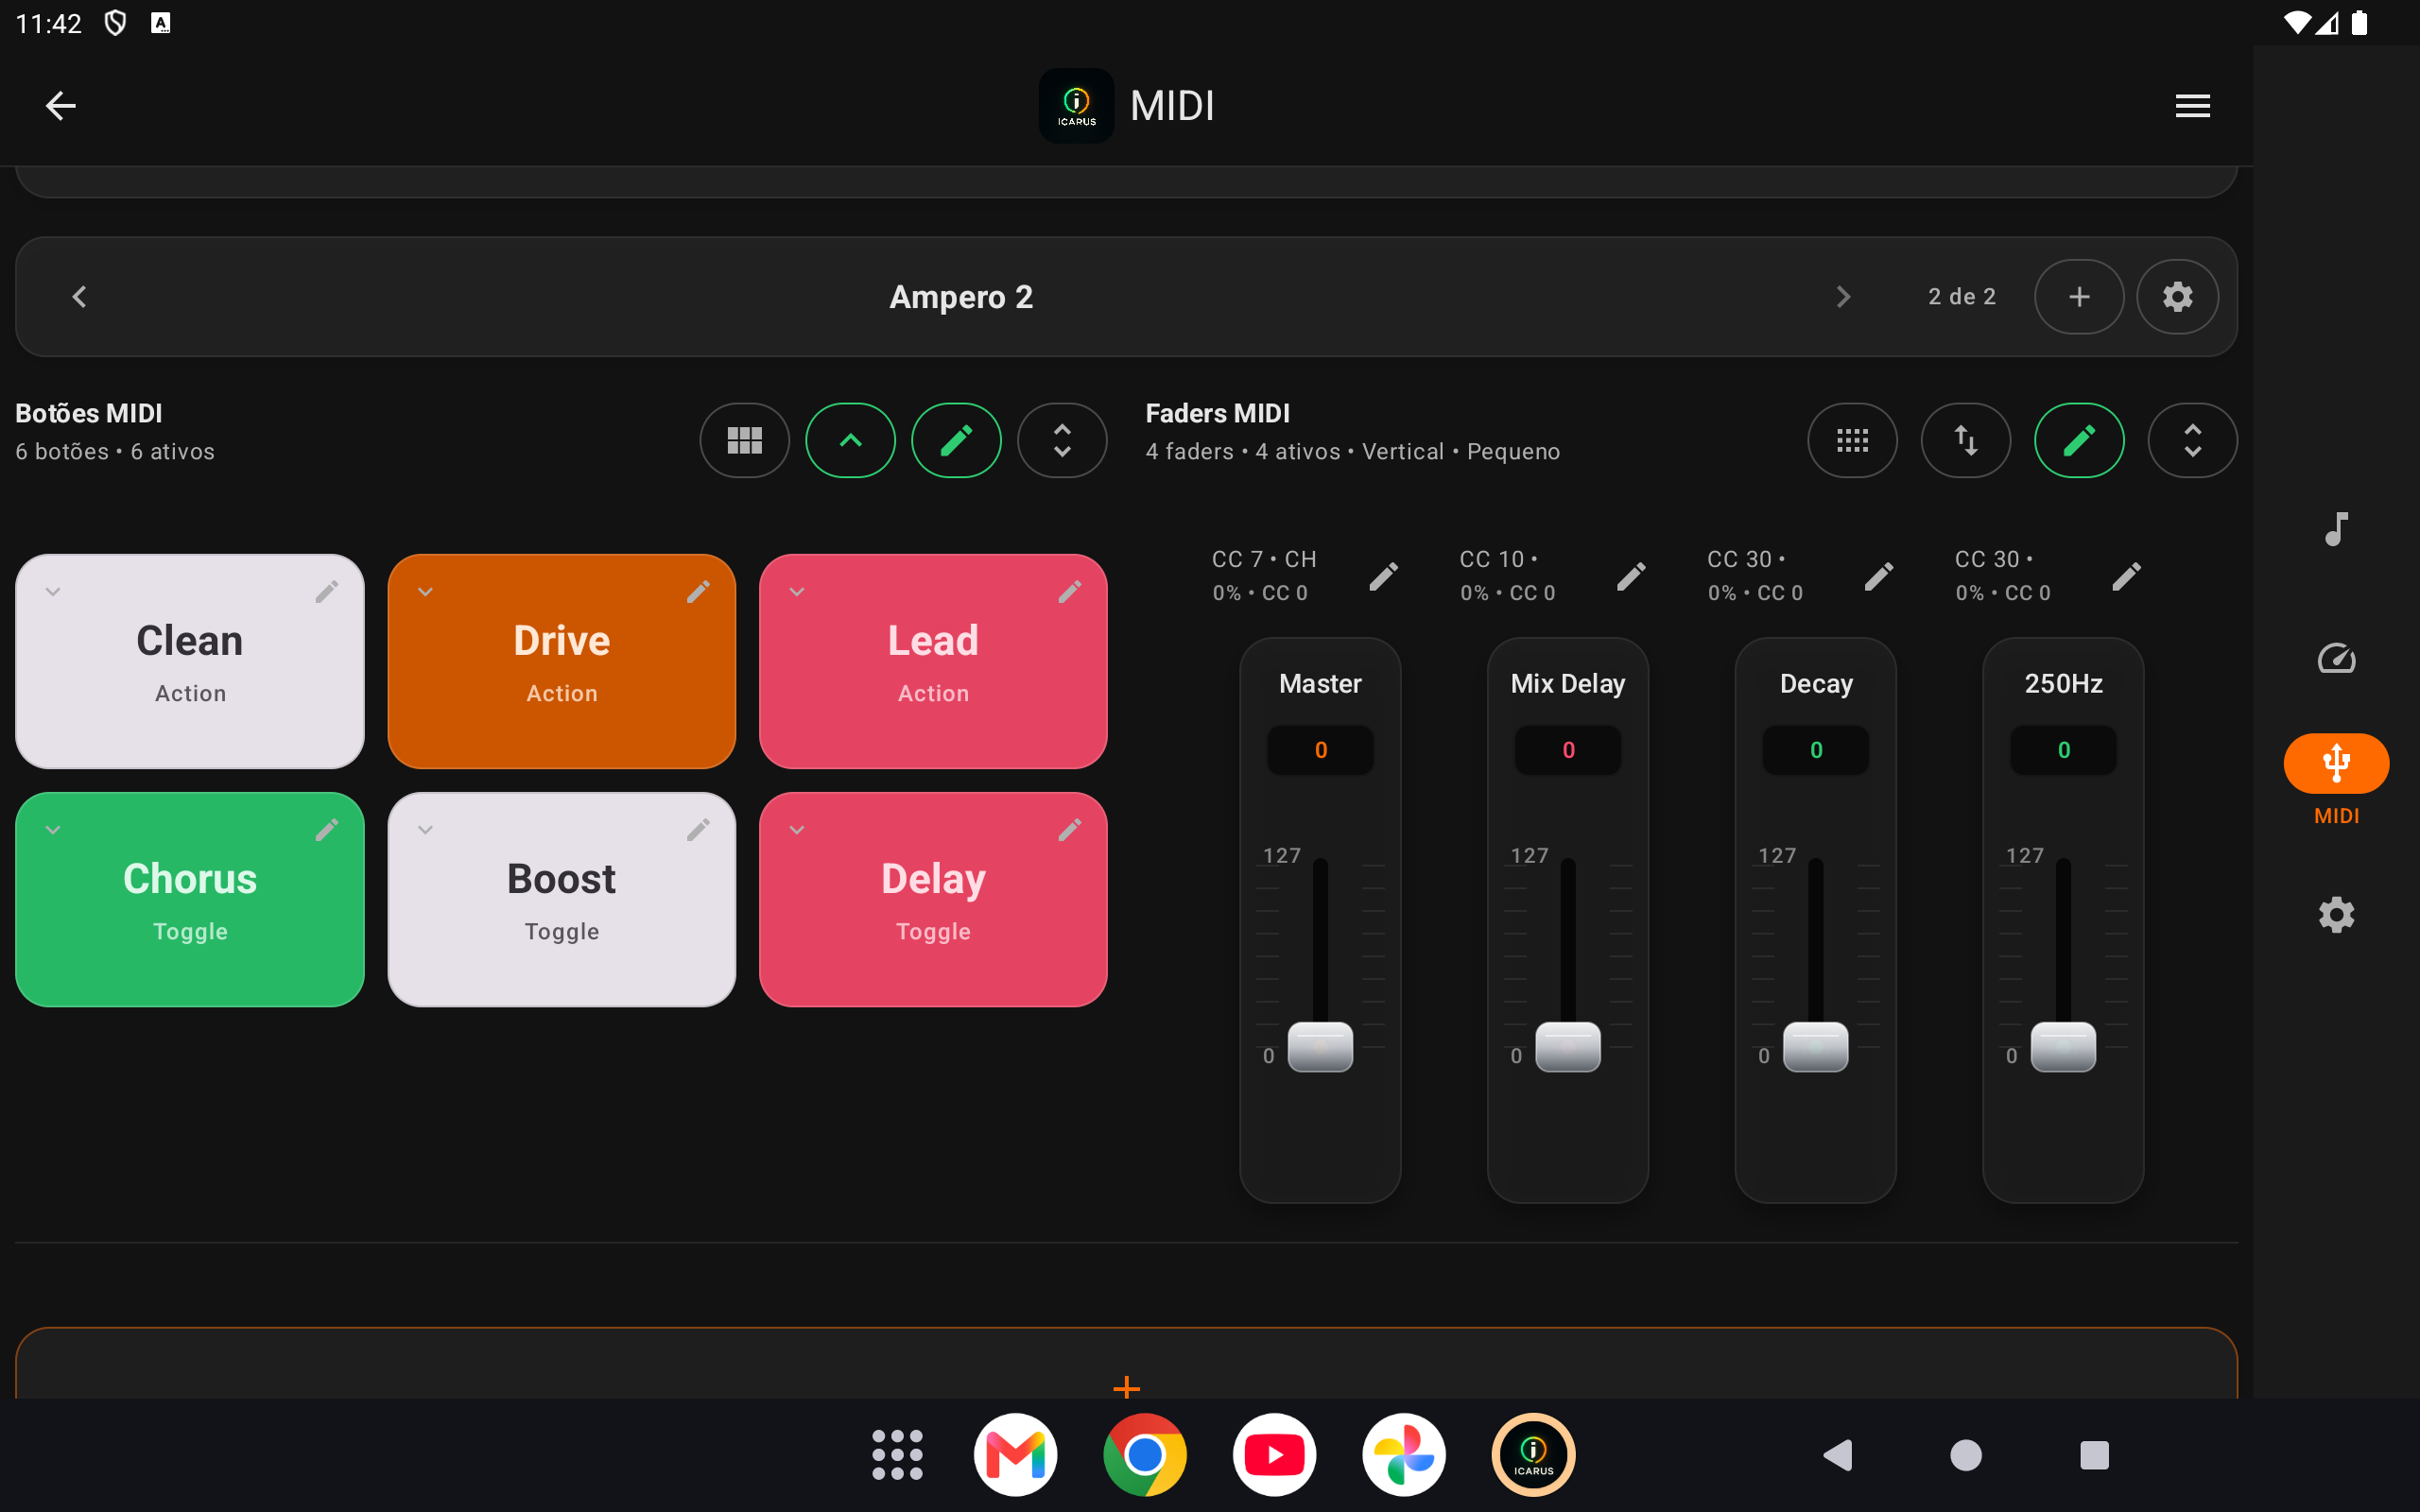Edit the Lead button with pencil

(1070, 592)
